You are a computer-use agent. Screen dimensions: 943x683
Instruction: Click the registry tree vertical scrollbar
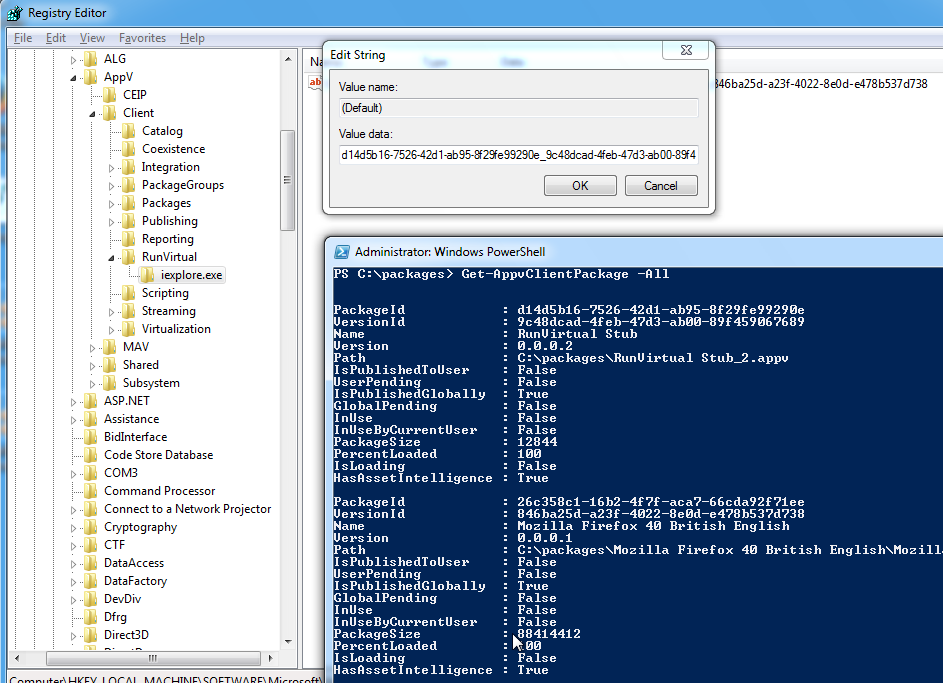(x=288, y=180)
